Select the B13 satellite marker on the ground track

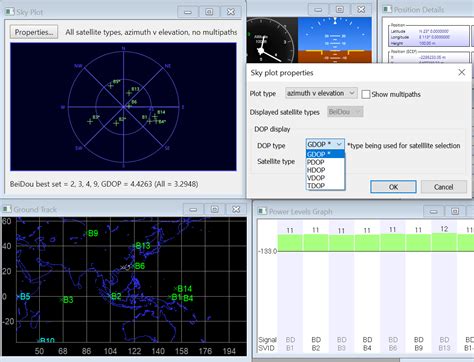click(x=141, y=246)
